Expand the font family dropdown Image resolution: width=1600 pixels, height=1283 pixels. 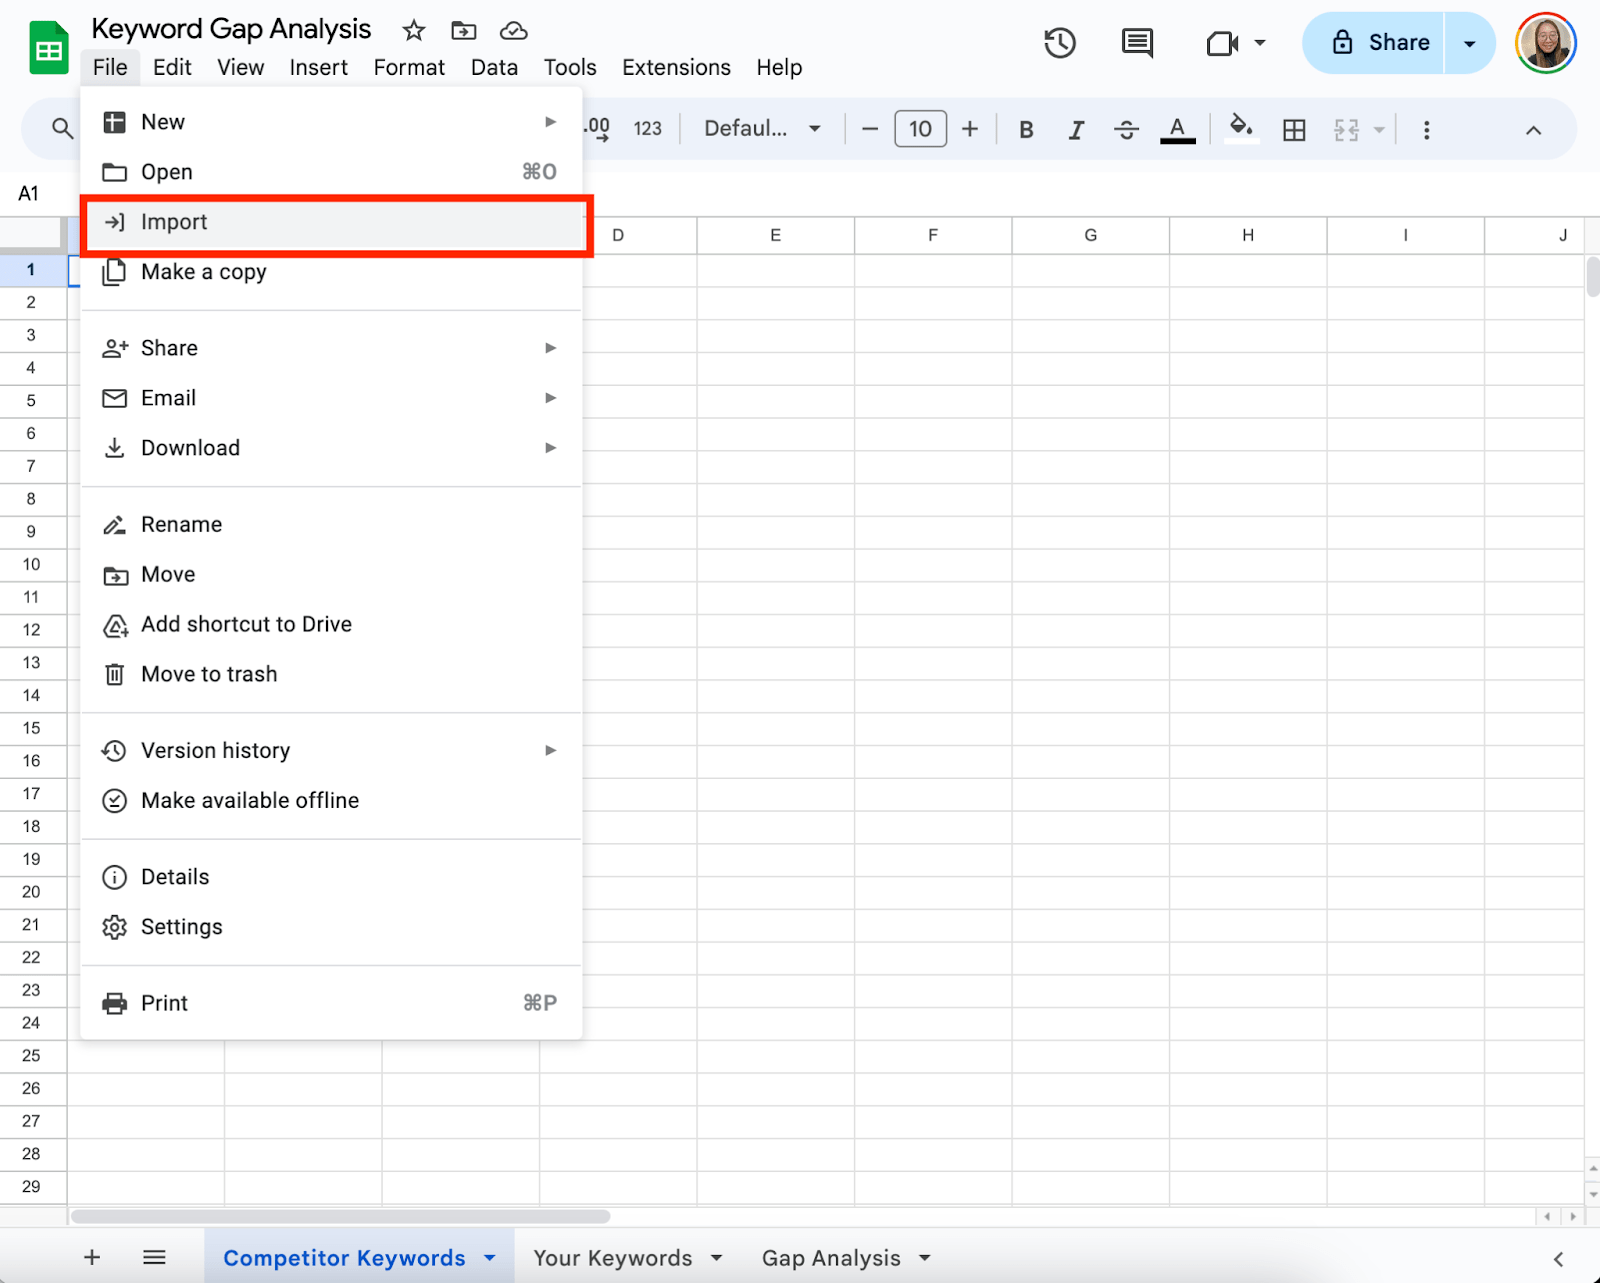coord(762,129)
